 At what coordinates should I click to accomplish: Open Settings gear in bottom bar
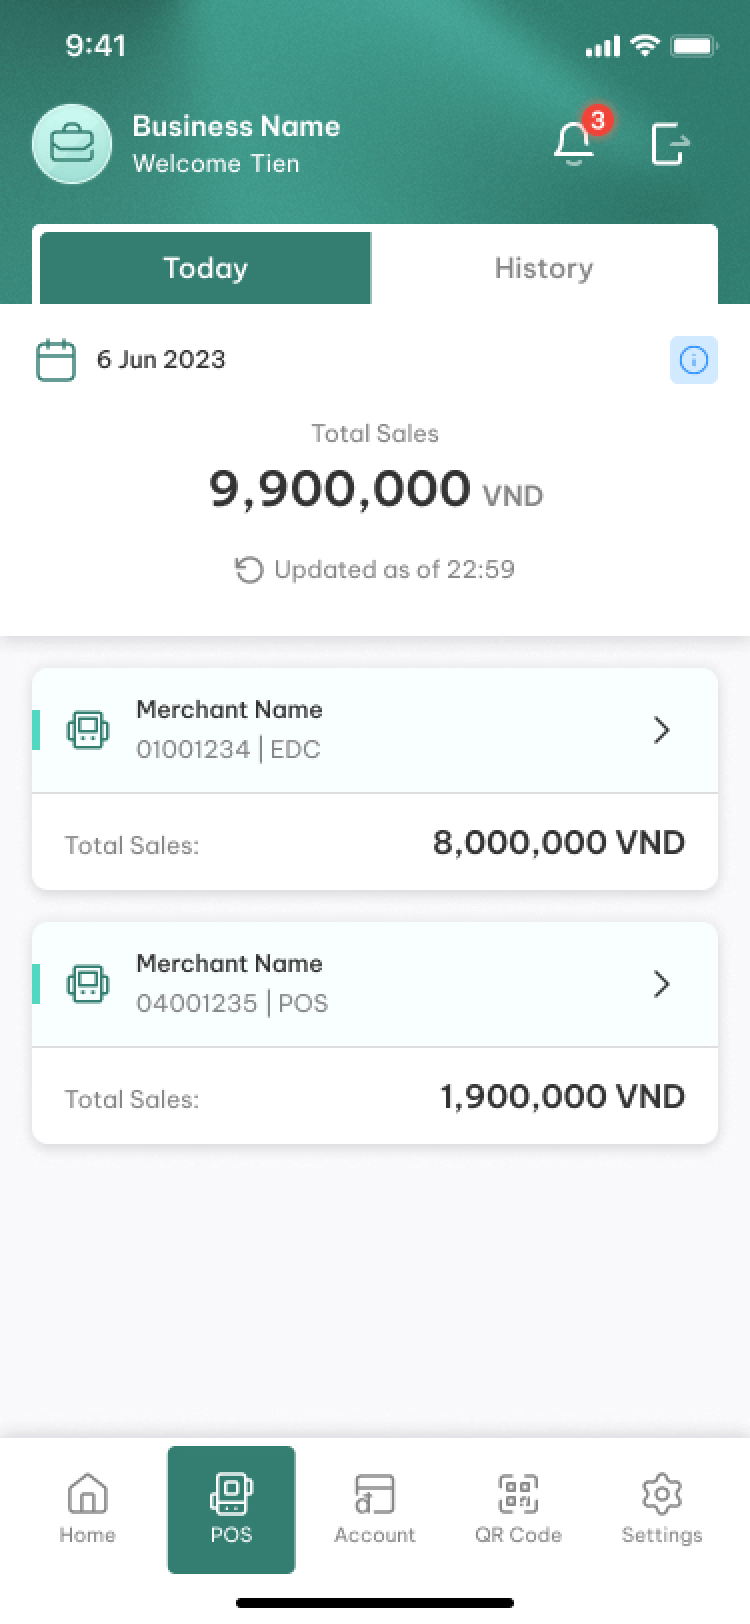(x=662, y=1509)
